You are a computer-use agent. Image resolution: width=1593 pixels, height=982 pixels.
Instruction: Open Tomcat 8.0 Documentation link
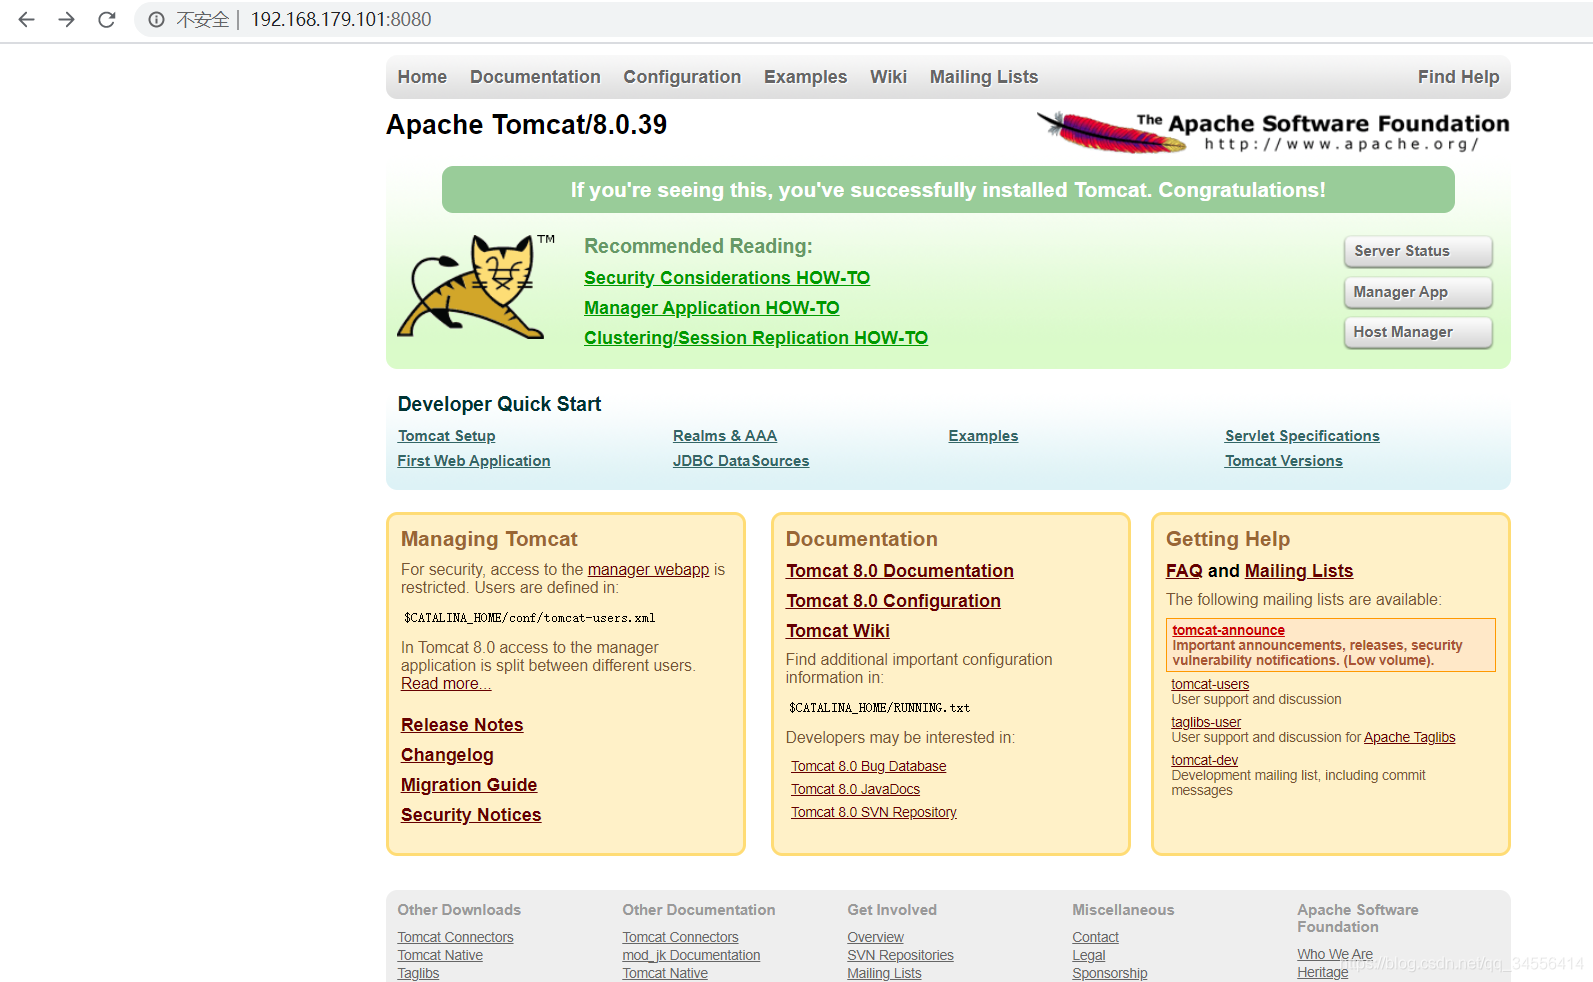(900, 571)
